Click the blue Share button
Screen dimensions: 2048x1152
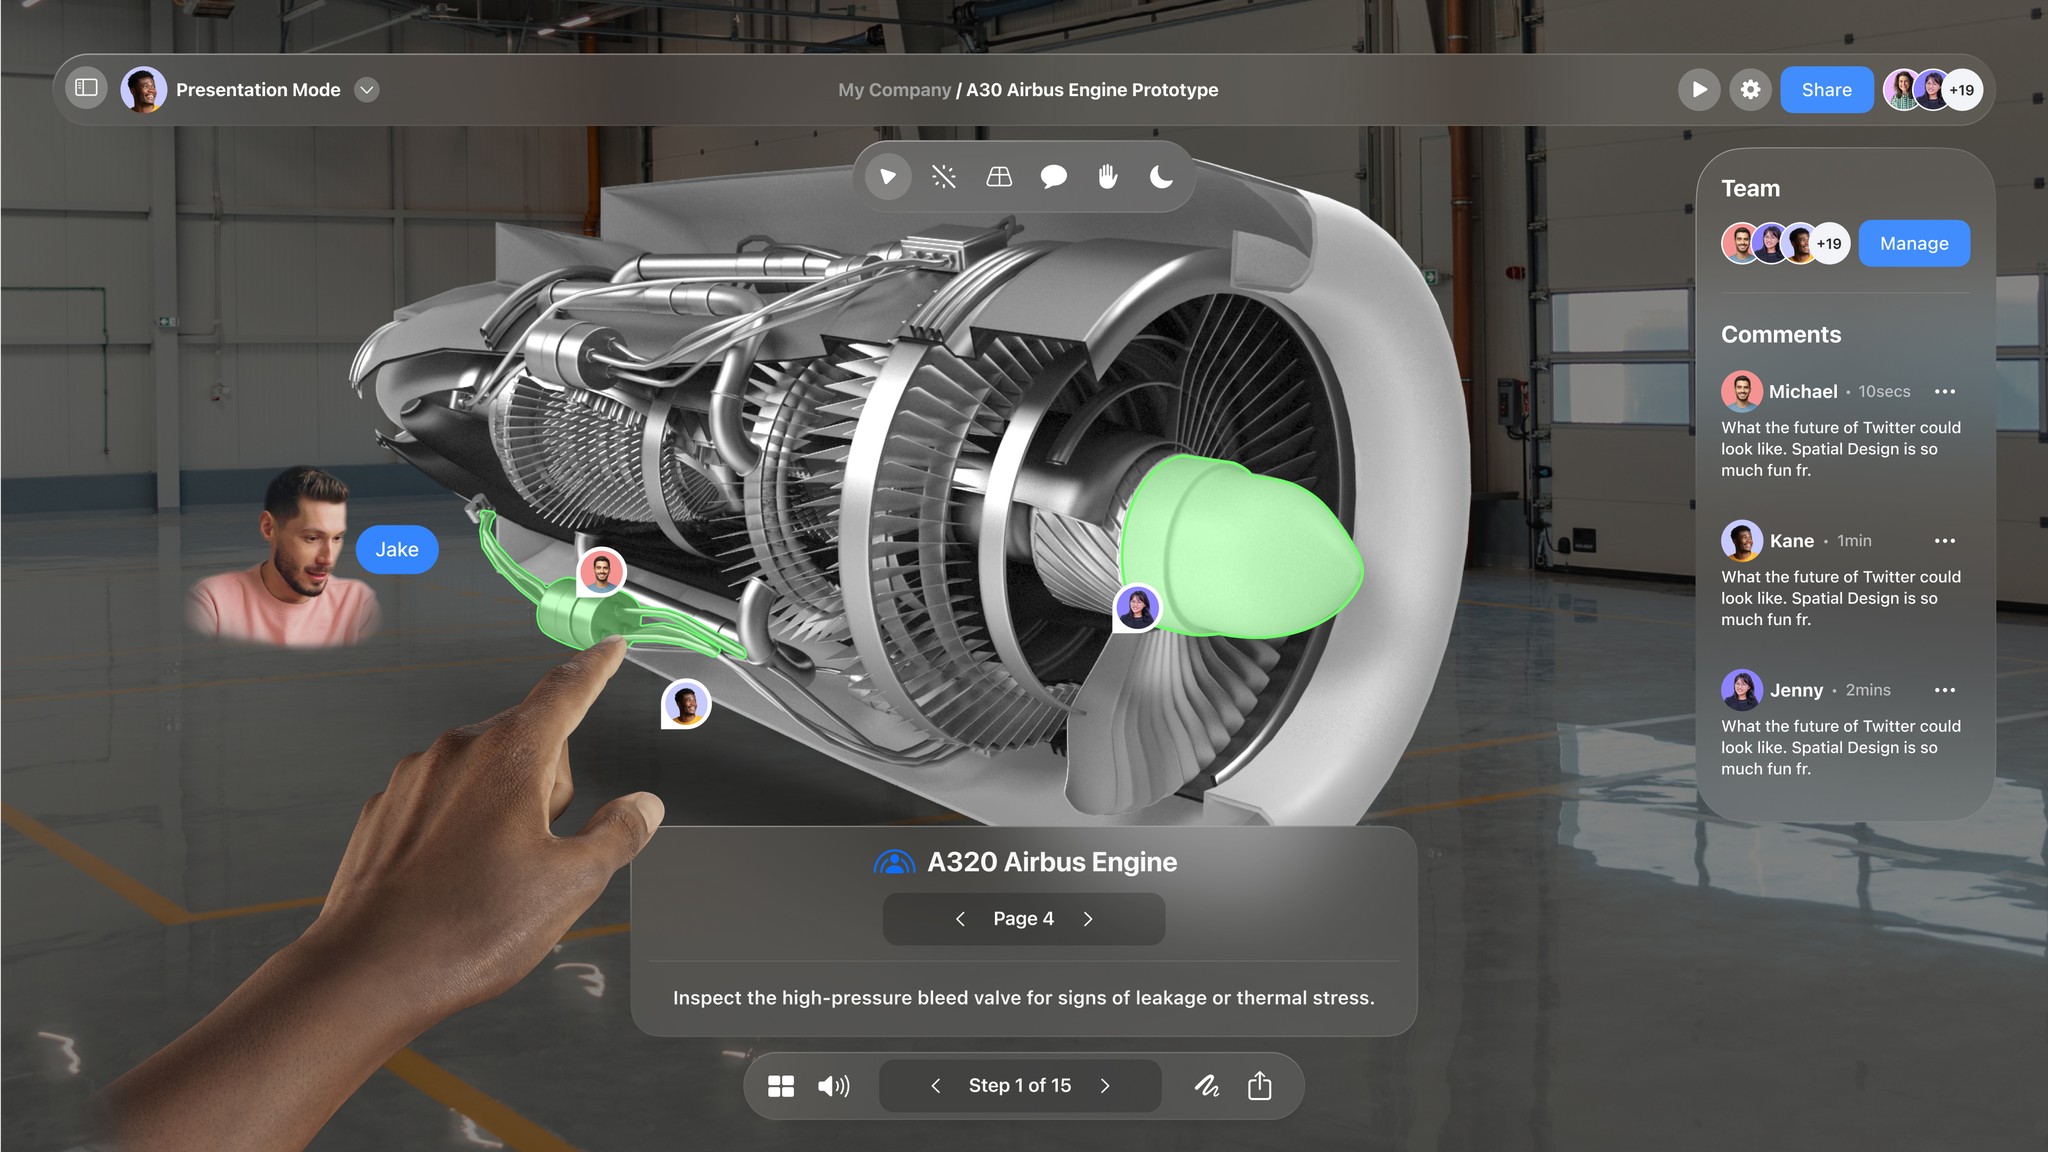[1826, 90]
